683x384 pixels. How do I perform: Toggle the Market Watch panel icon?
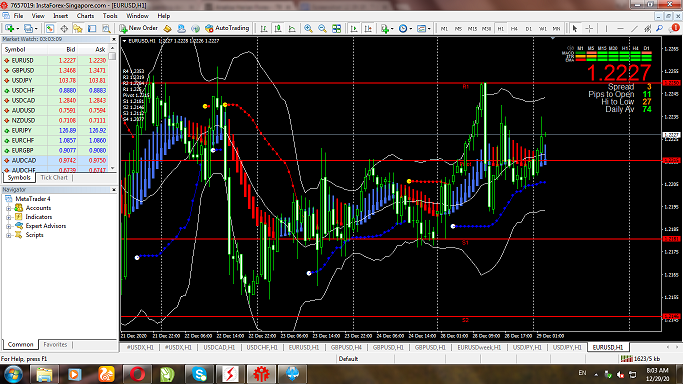pos(50,28)
